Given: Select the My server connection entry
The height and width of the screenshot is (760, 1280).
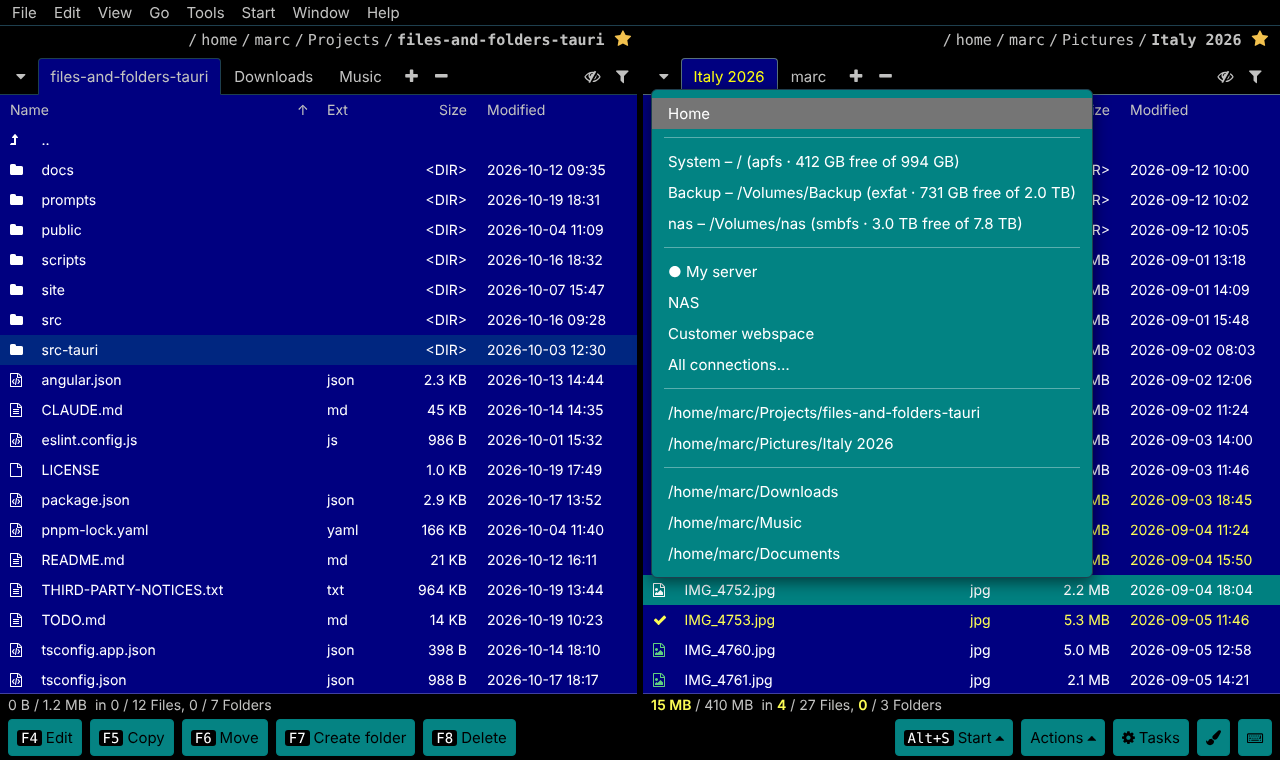Looking at the screenshot, I should (871, 272).
